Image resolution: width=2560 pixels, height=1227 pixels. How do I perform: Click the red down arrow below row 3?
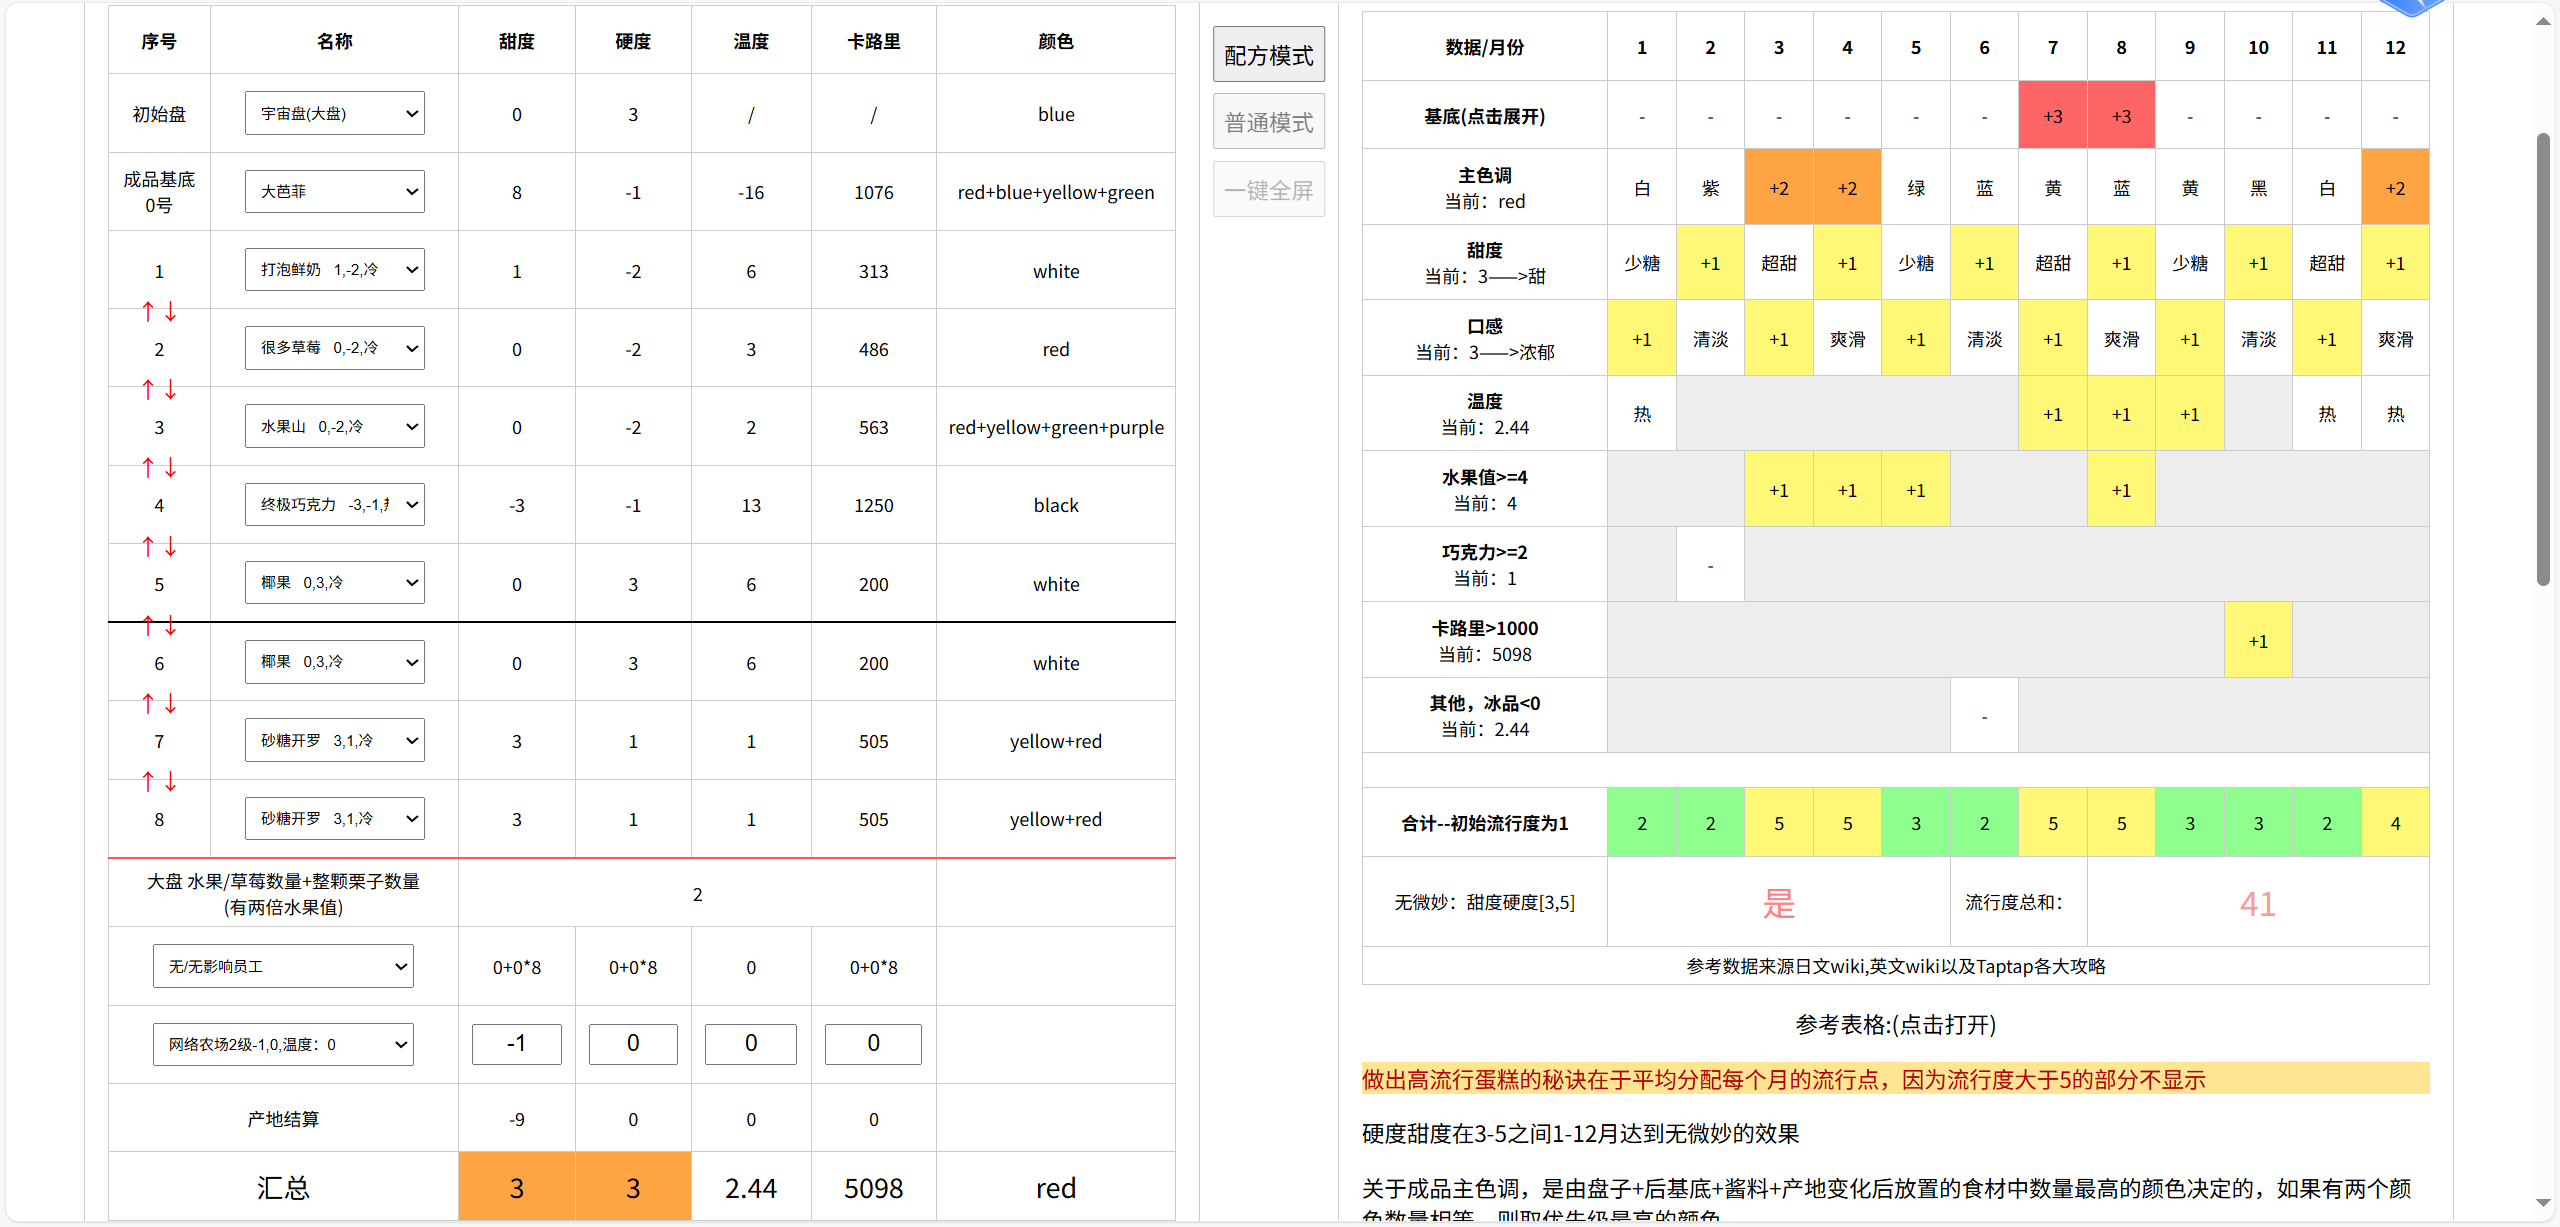171,468
